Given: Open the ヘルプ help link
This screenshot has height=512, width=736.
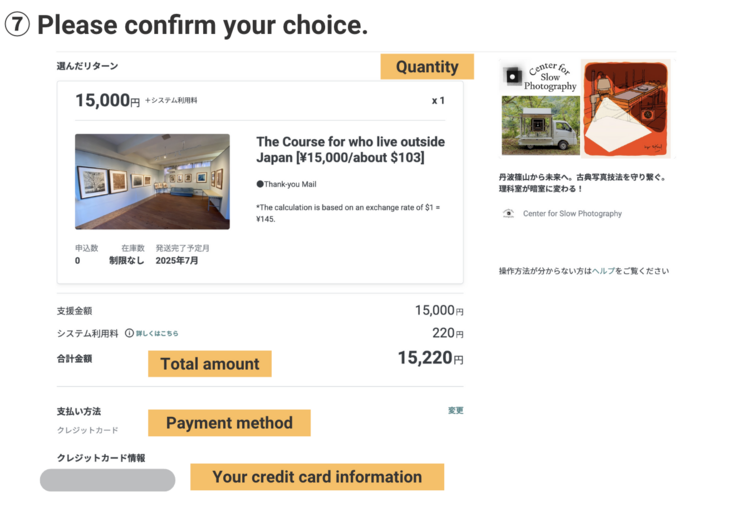Looking at the screenshot, I should click(x=603, y=271).
